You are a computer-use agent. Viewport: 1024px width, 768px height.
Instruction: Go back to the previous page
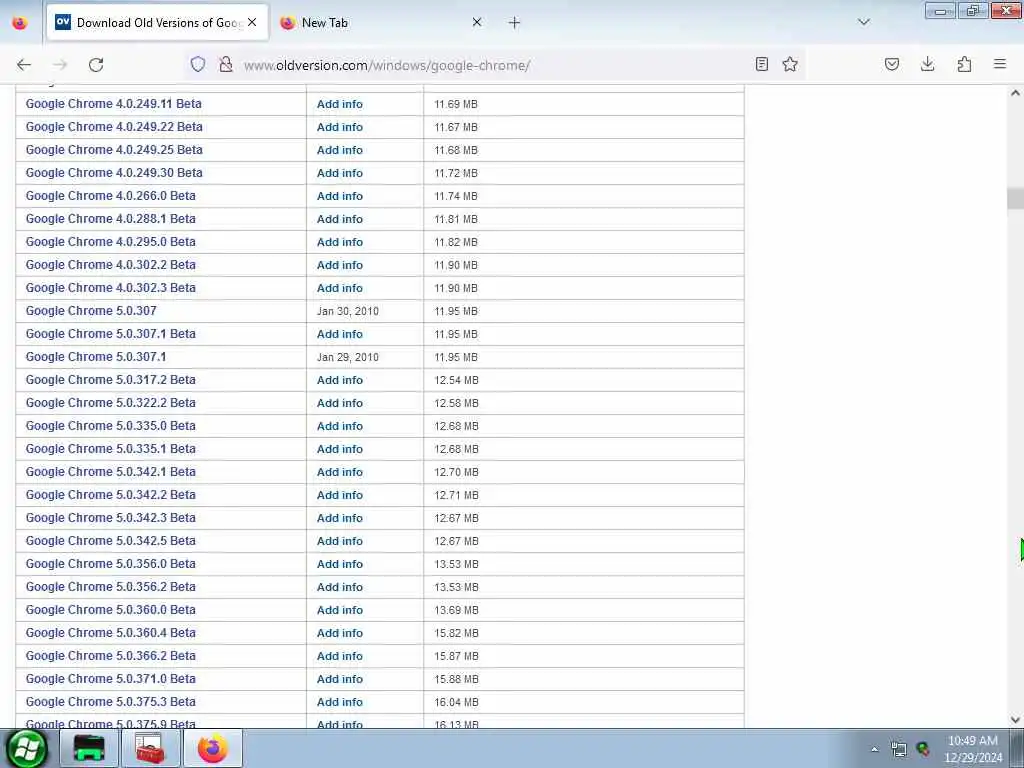pyautogui.click(x=24, y=65)
